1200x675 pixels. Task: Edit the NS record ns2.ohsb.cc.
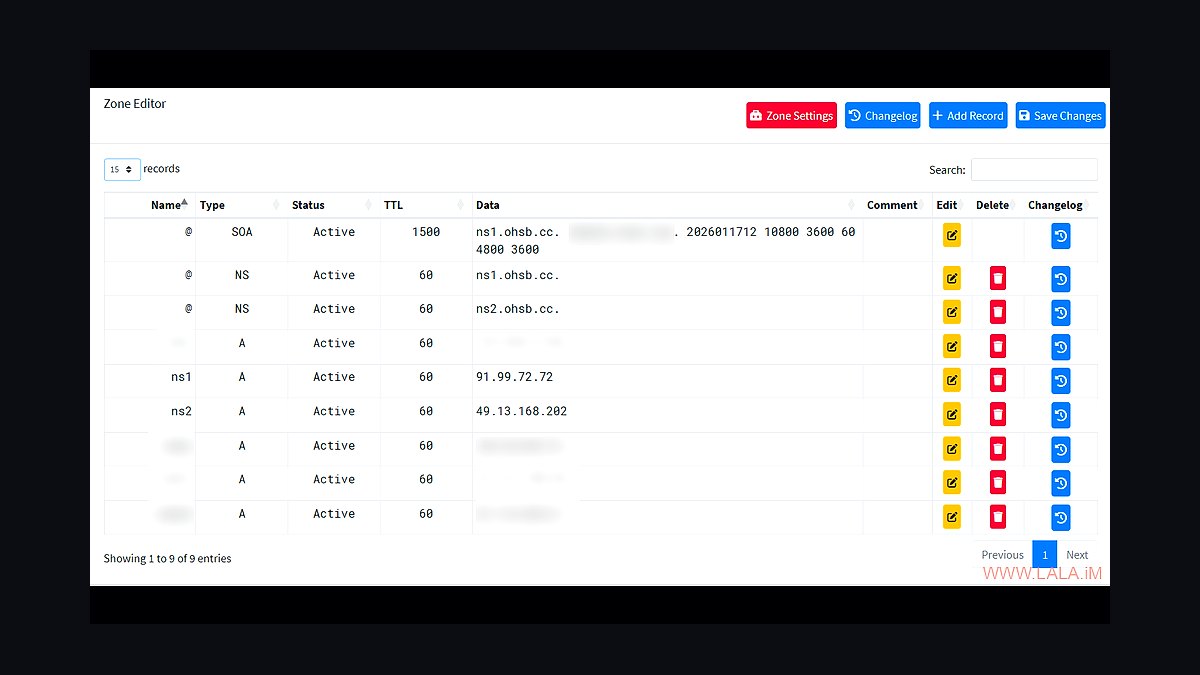951,313
